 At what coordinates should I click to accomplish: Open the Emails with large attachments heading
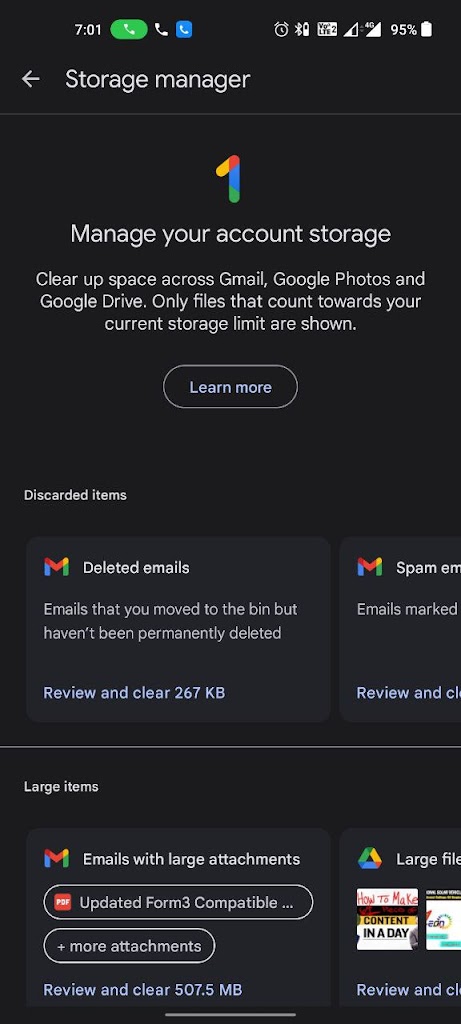(191, 859)
